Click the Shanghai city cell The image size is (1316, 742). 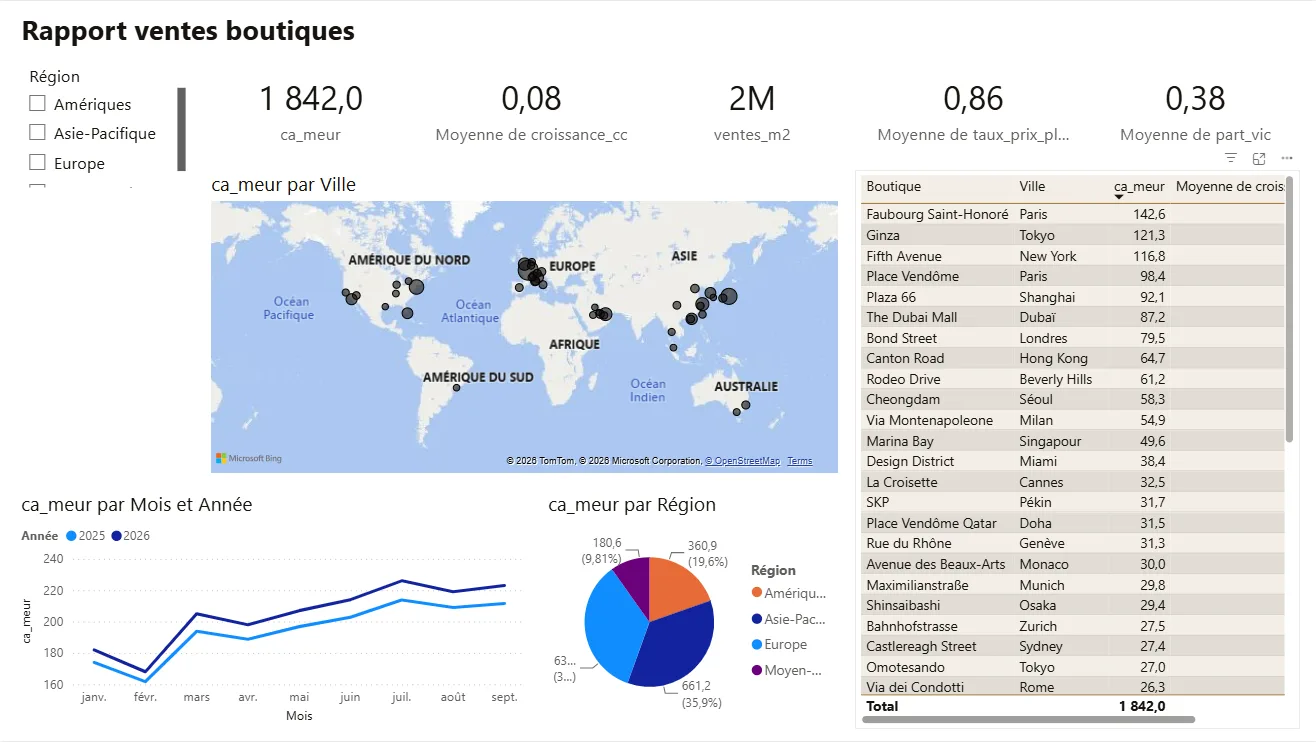click(x=1047, y=297)
